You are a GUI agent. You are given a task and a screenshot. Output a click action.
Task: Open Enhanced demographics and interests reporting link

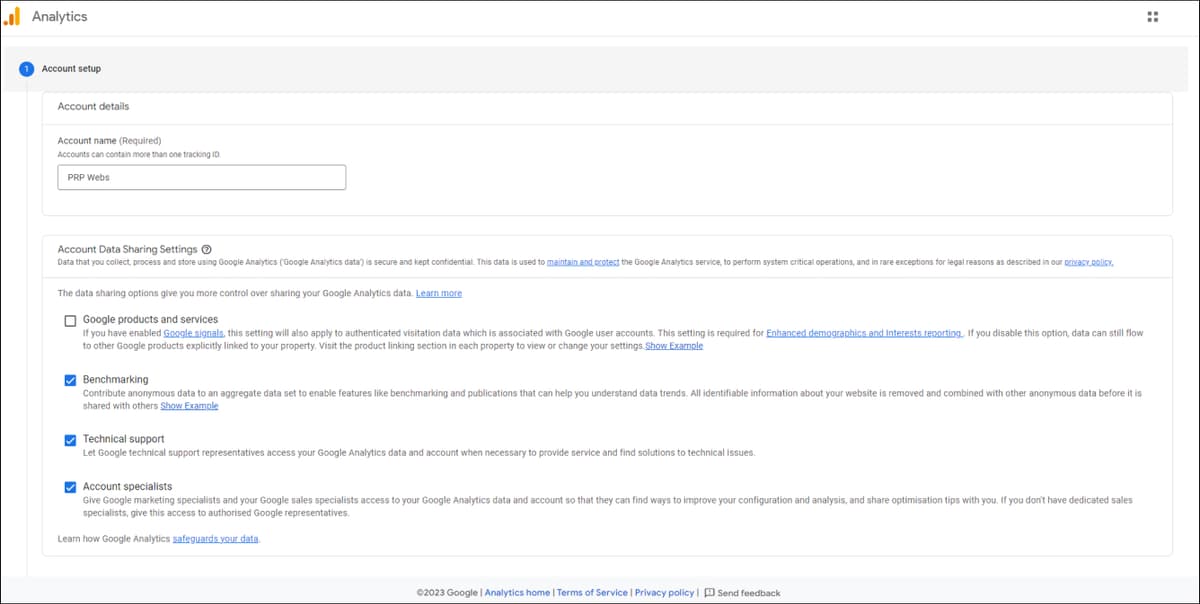[864, 333]
